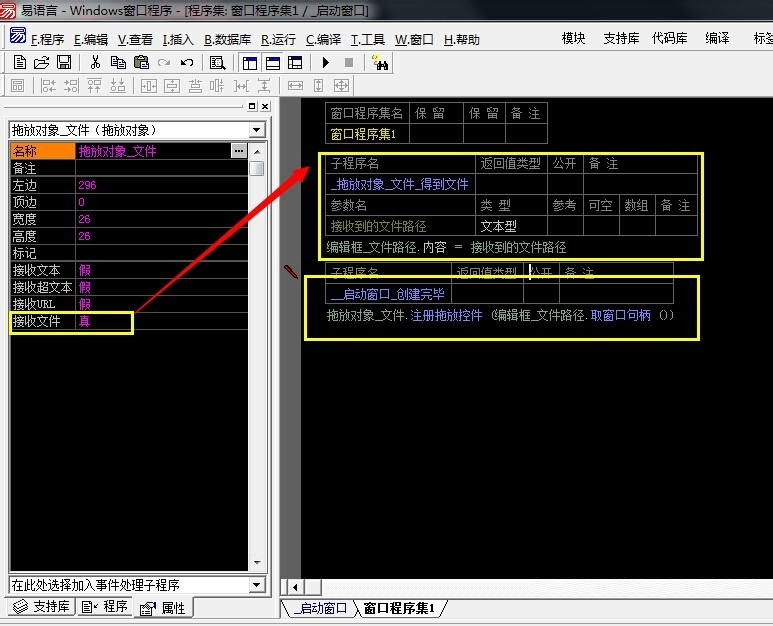The height and width of the screenshot is (626, 773).
Task: Click the Undo arrow icon
Action: tap(187, 63)
